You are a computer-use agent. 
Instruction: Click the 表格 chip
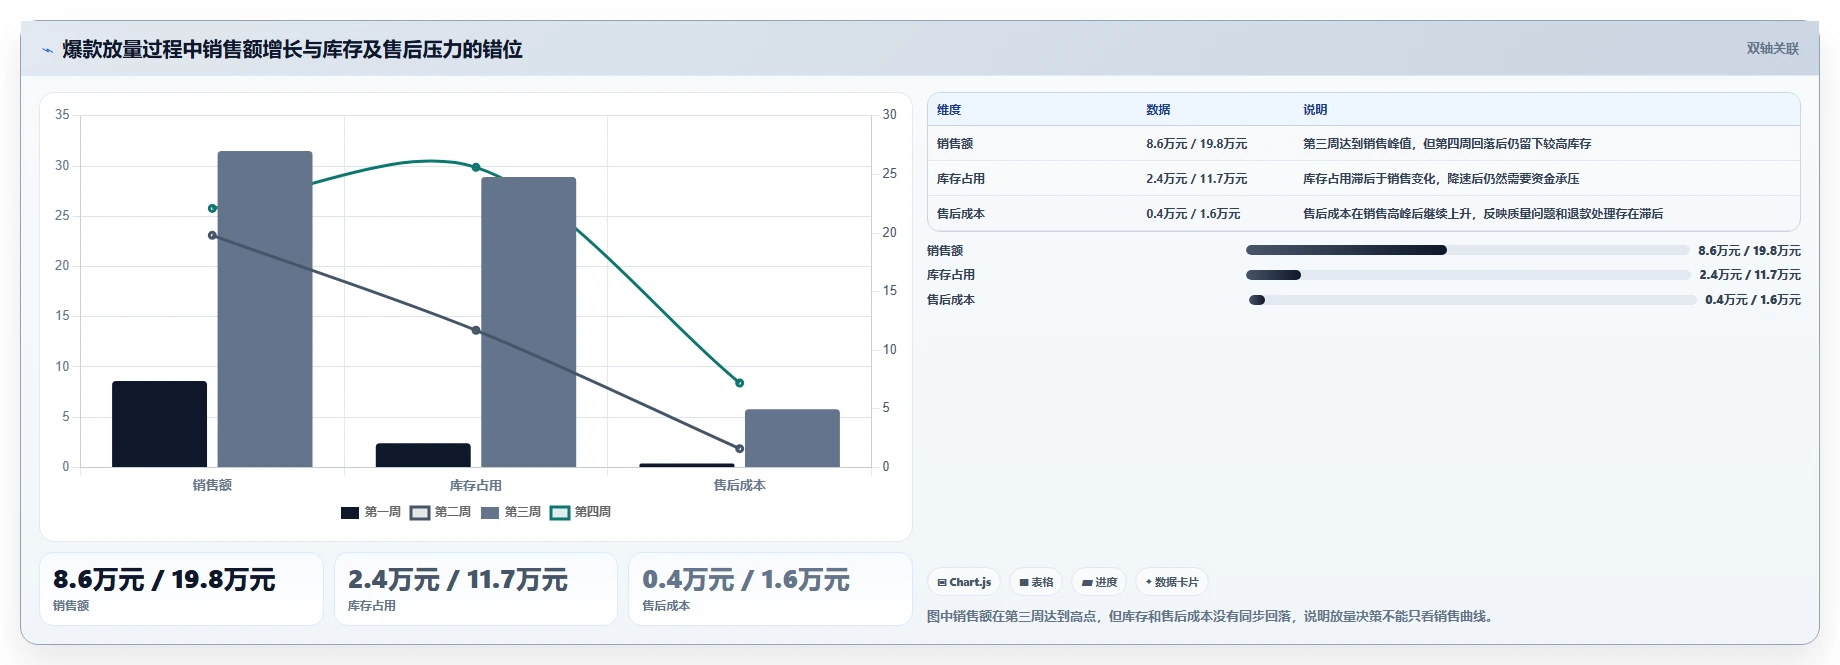(1036, 582)
